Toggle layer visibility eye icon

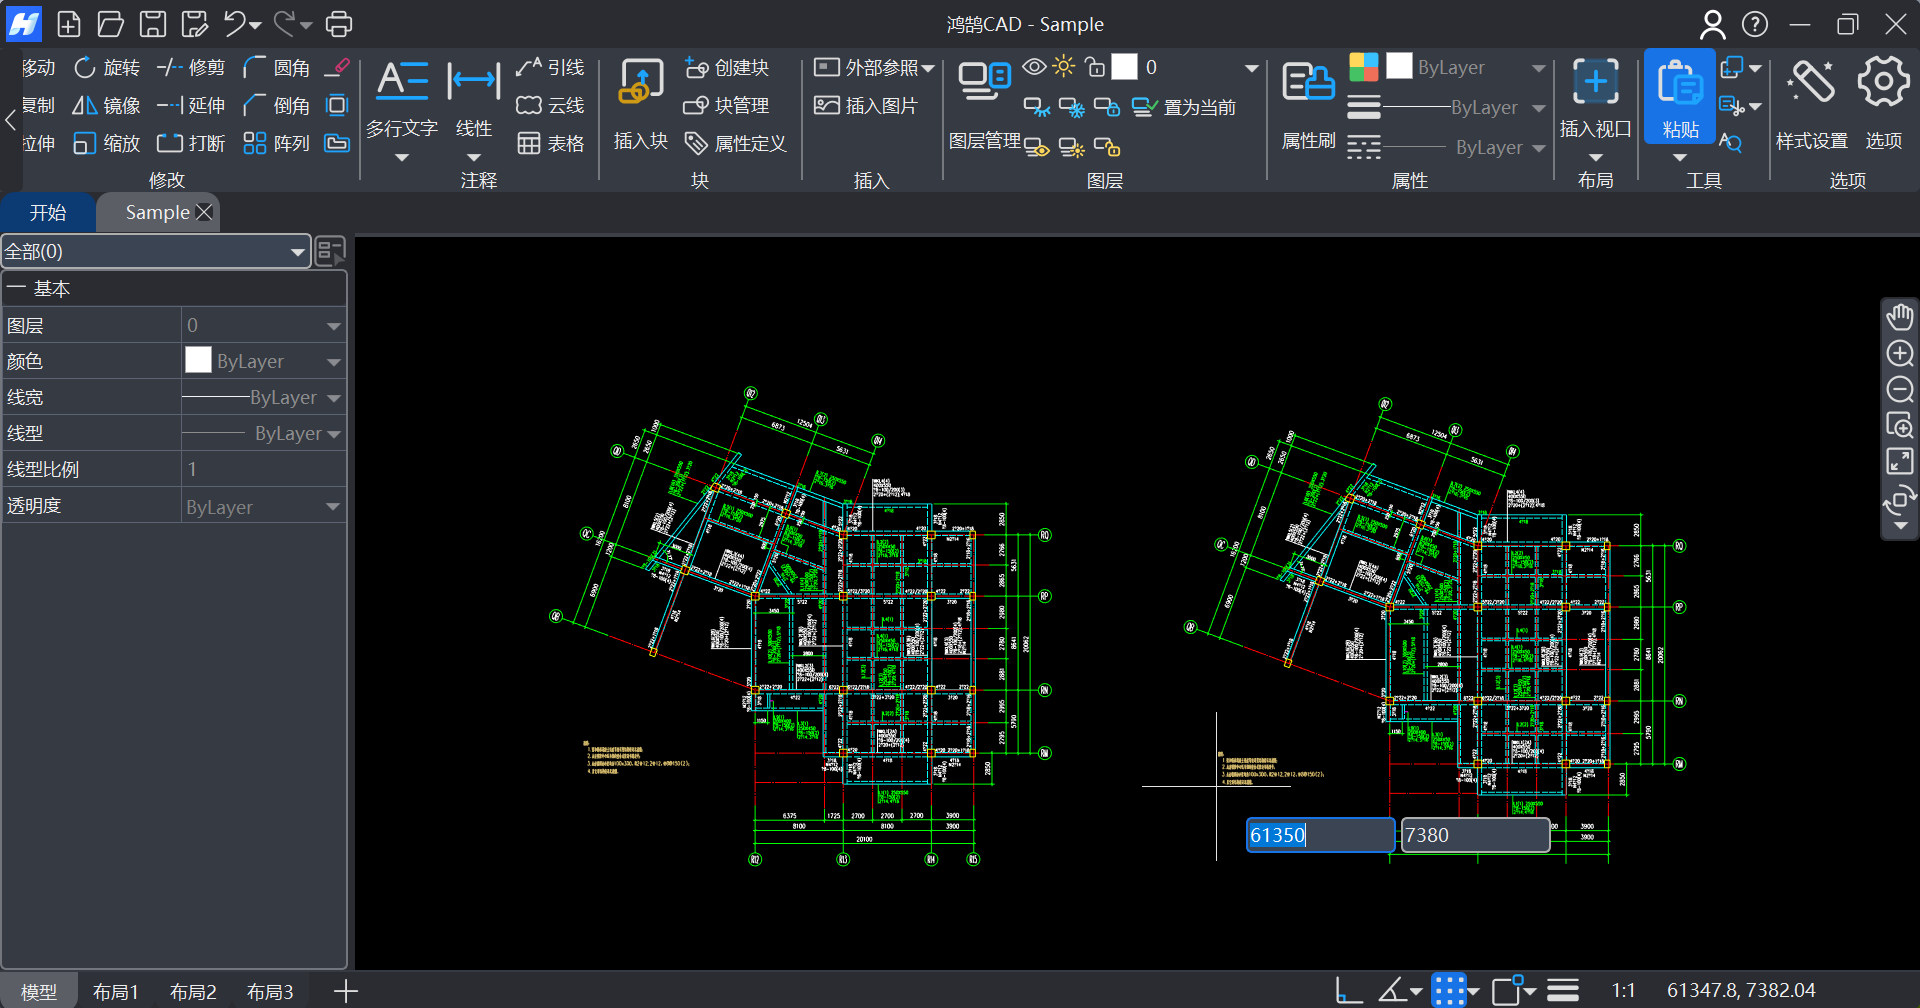pos(1035,67)
